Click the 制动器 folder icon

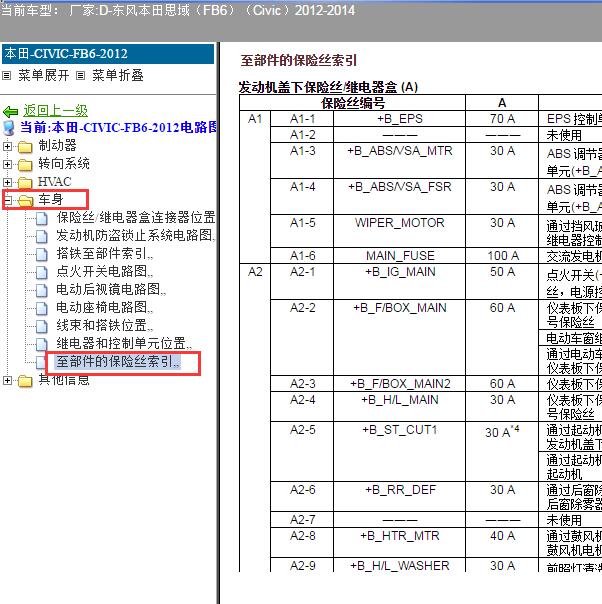(x=25, y=147)
